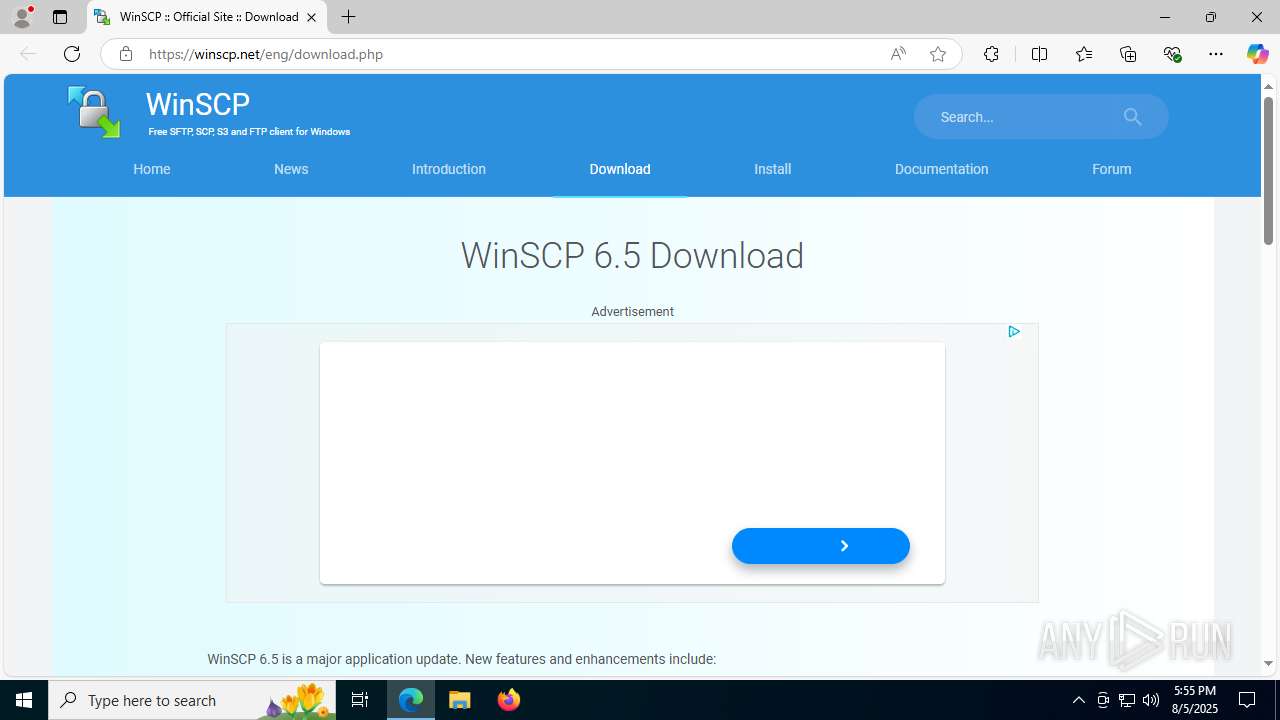The image size is (1280, 720).
Task: Click the WinSCP site title link
Action: click(198, 104)
